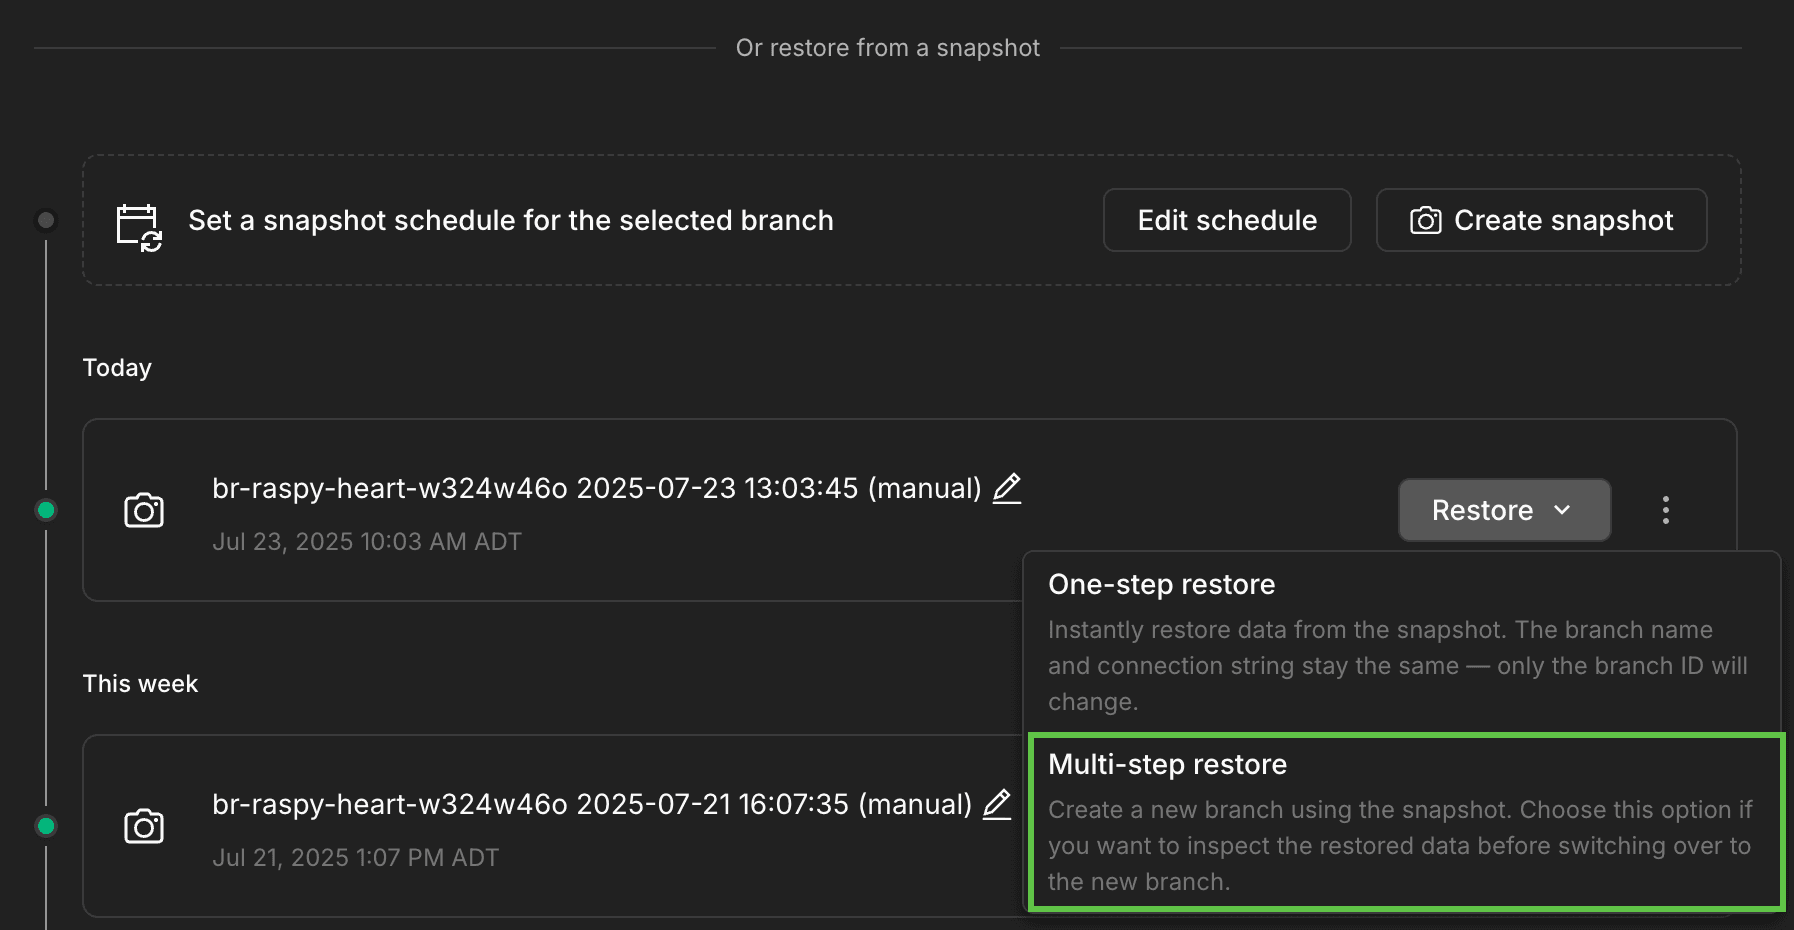Click the green timeline dot for the July 21 snapshot

tap(46, 826)
